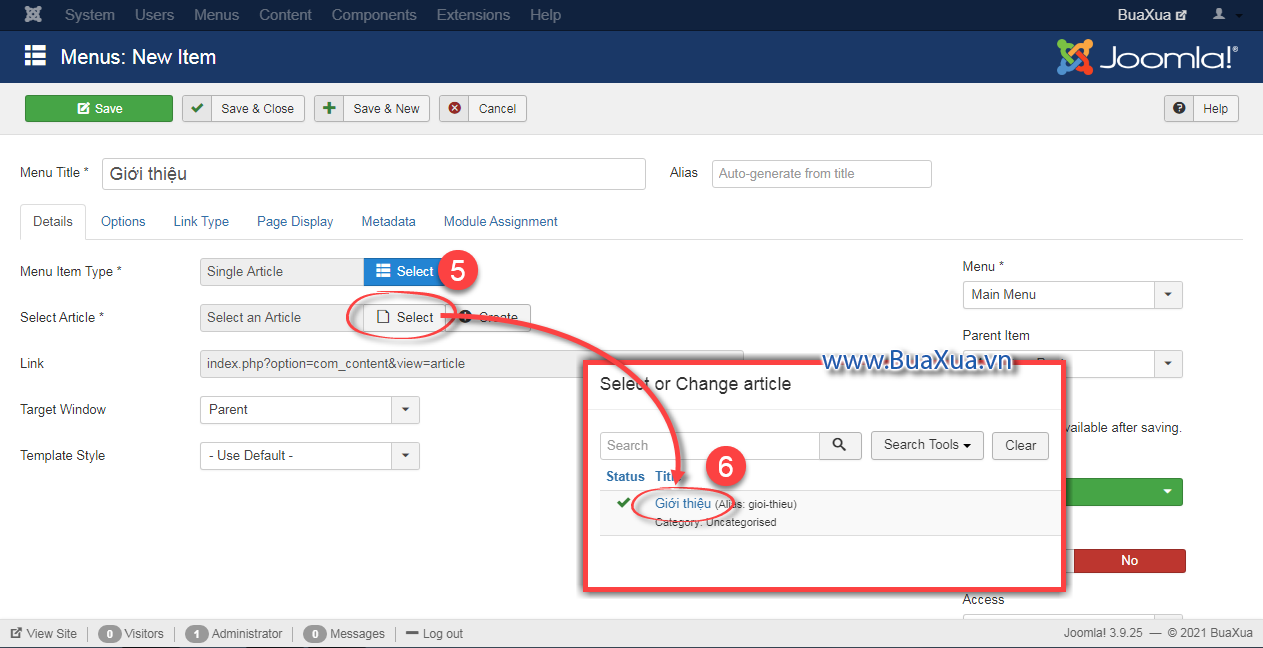The image size is (1263, 648).
Task: Click Messages in status bar
Action: (x=344, y=633)
